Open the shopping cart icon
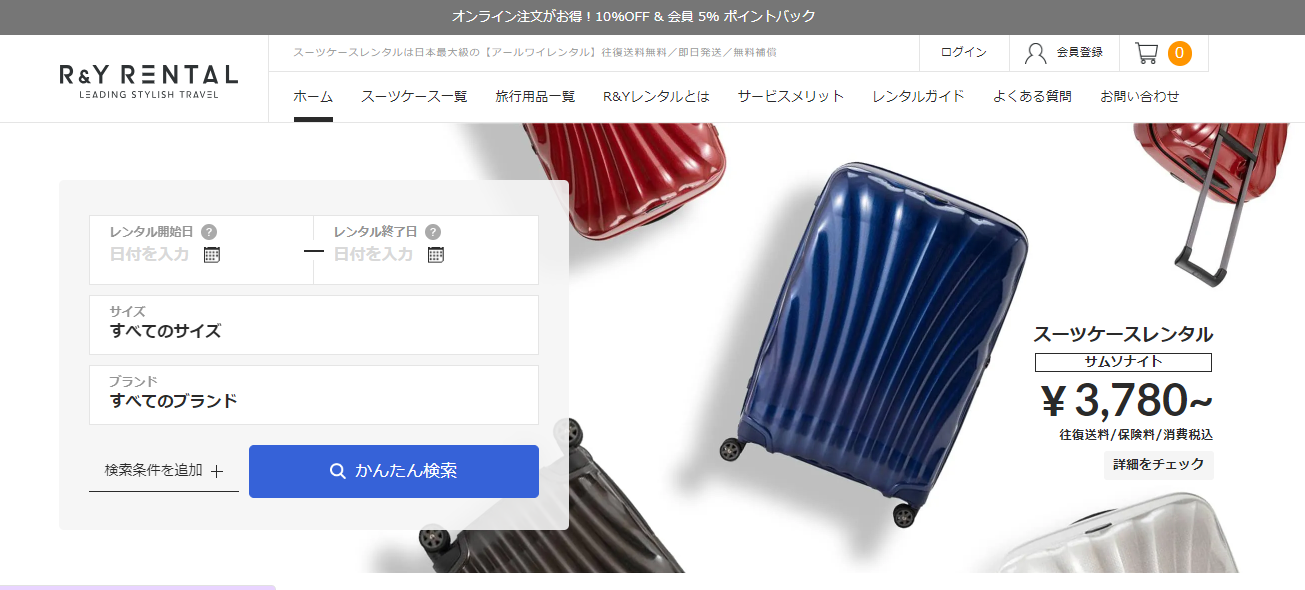Screen dimensions: 1305x590 click(x=1146, y=53)
